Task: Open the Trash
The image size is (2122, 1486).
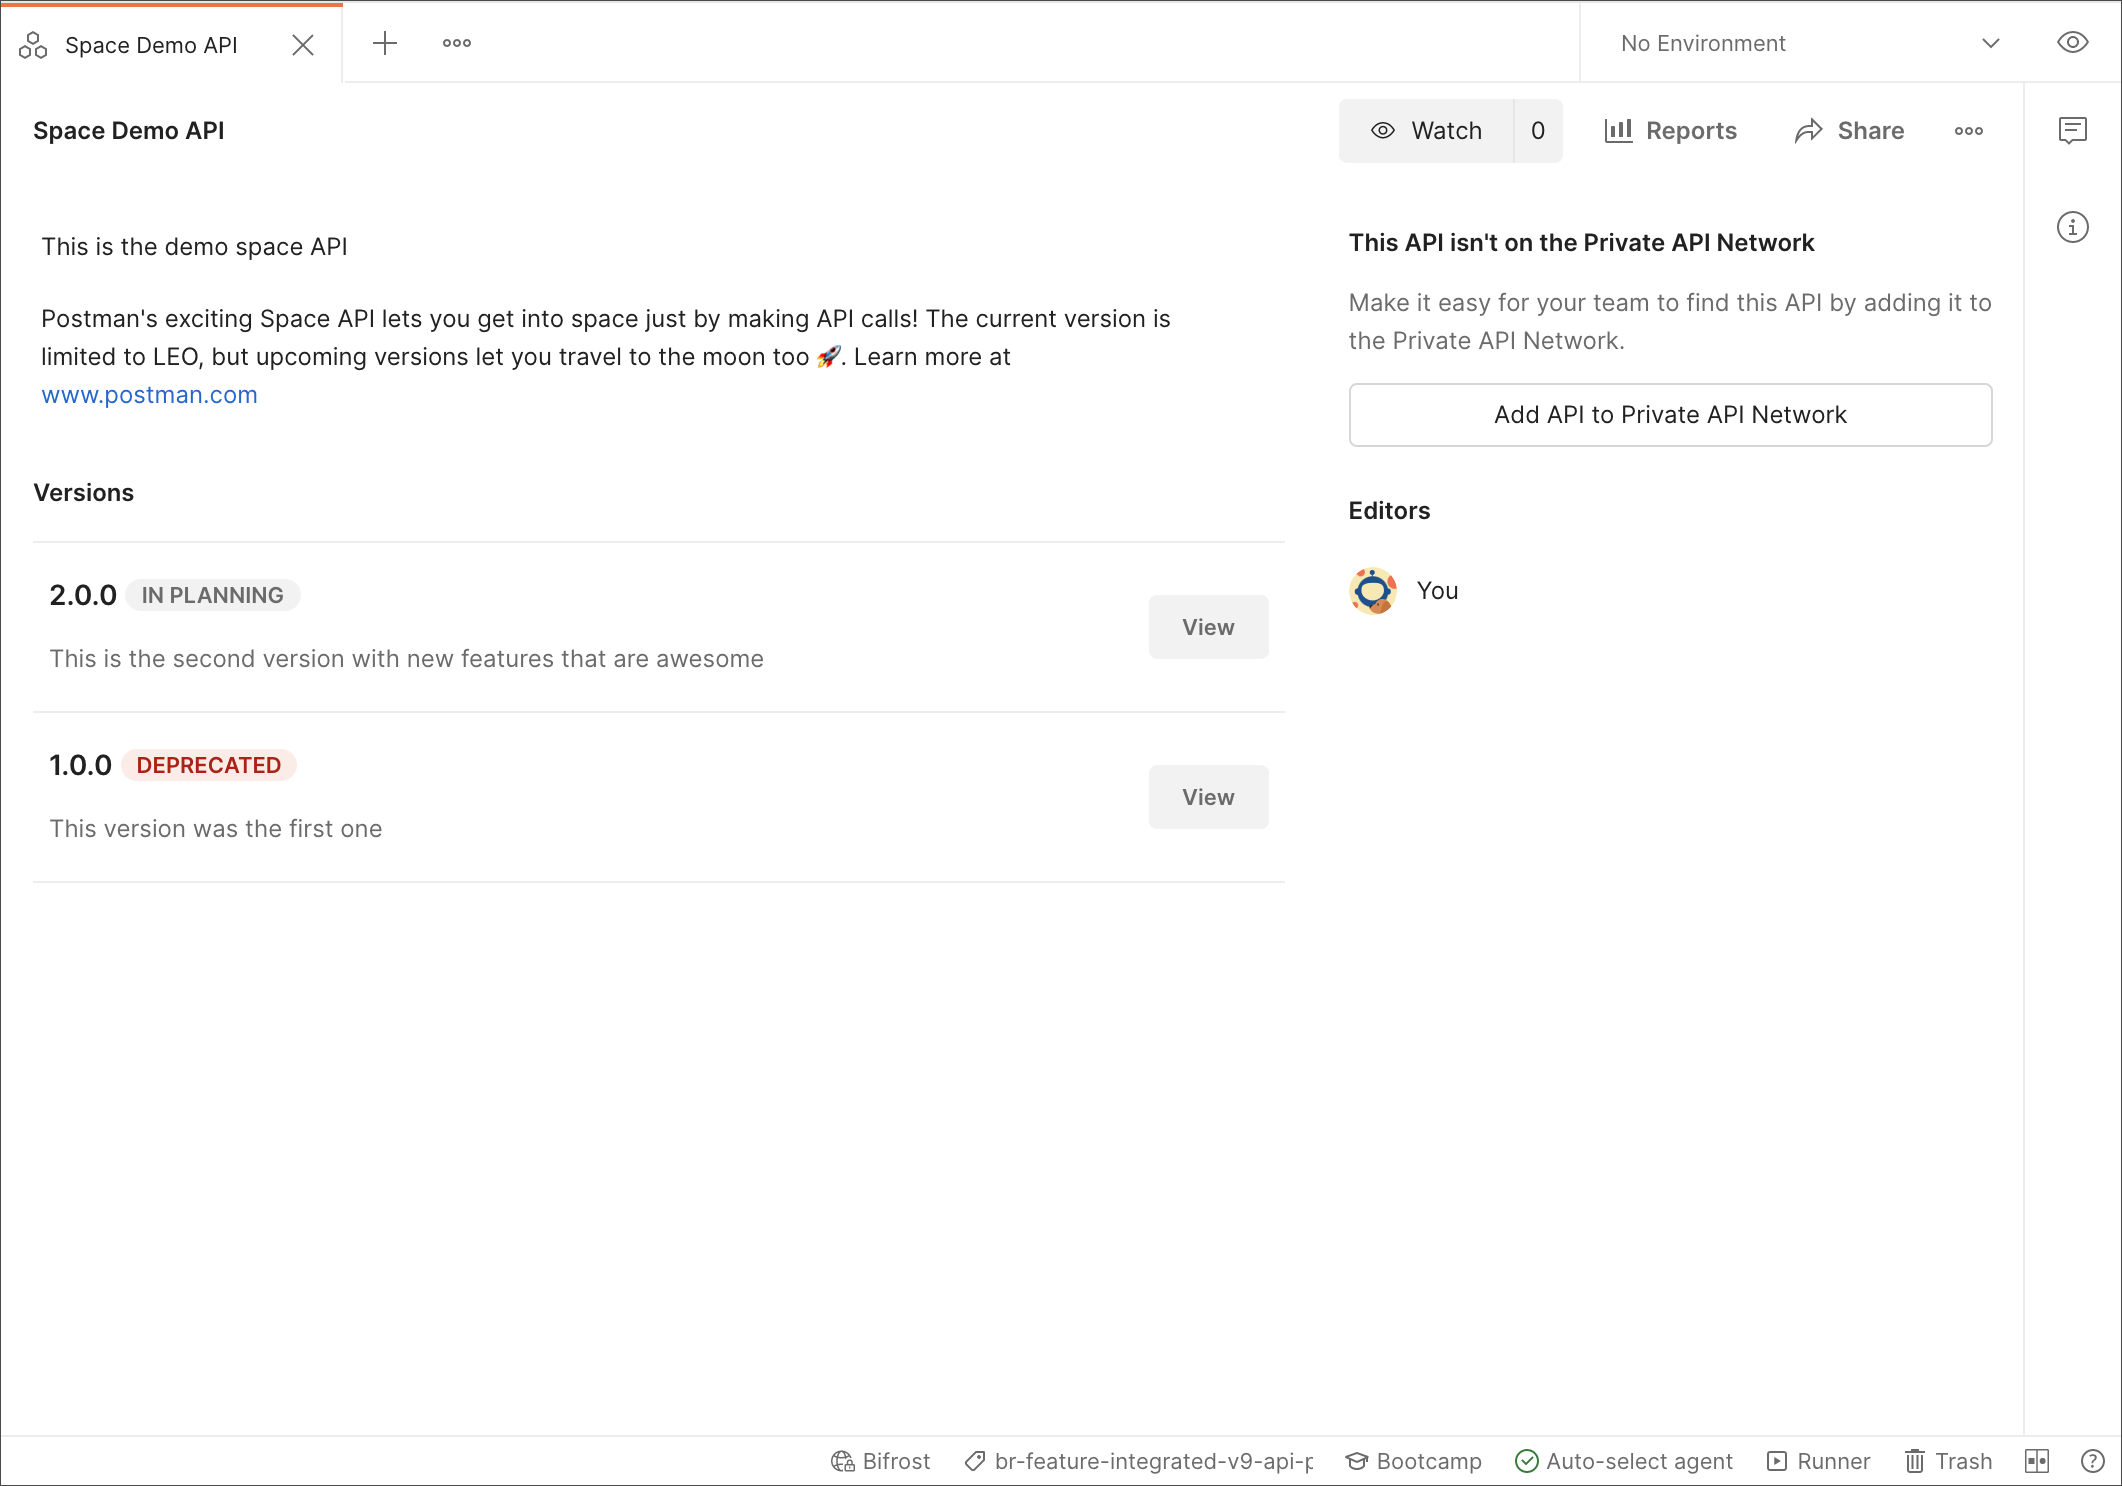Action: point(1948,1461)
